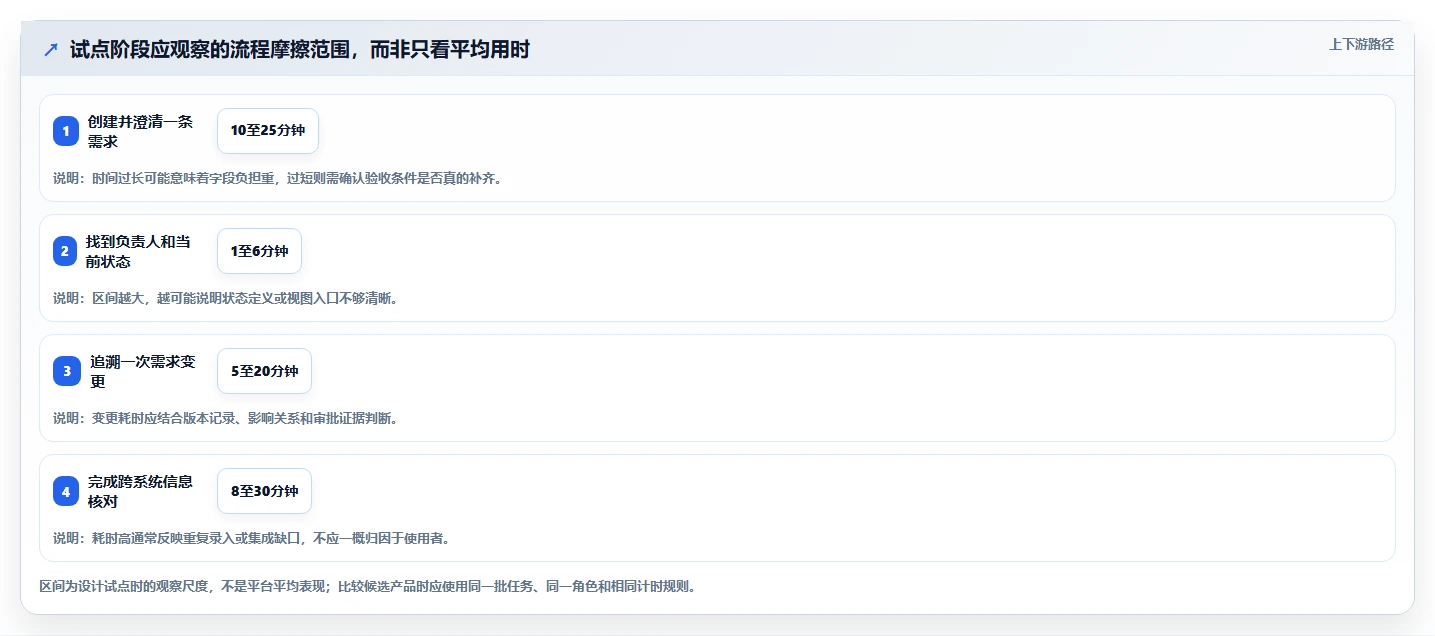This screenshot has width=1435, height=636.
Task: Click the 追溯一次需求变更 label
Action: [142, 371]
